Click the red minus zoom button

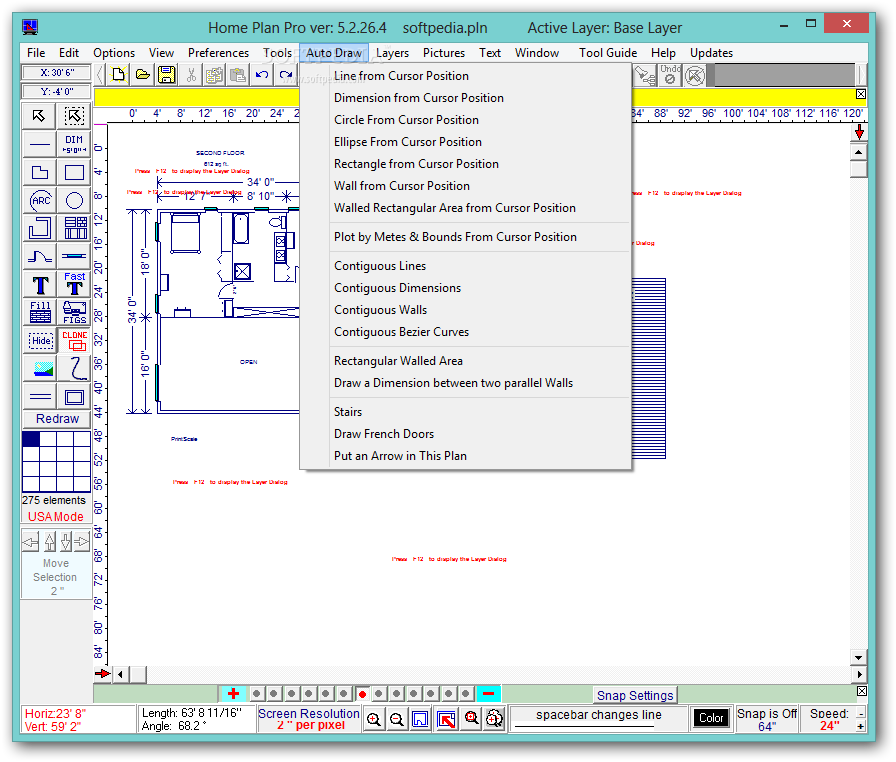(x=489, y=693)
